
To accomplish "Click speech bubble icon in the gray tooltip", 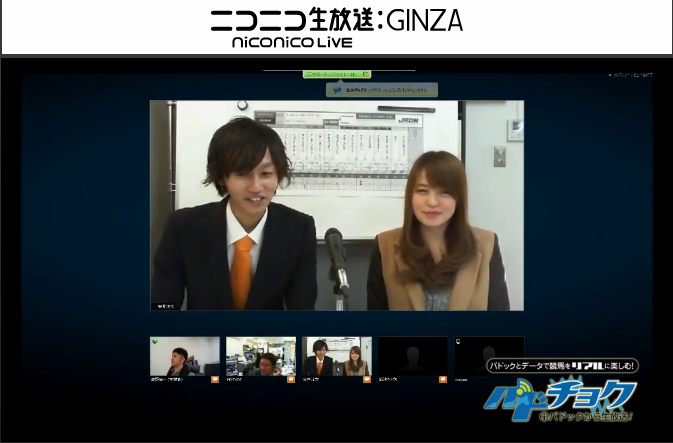I will (337, 90).
